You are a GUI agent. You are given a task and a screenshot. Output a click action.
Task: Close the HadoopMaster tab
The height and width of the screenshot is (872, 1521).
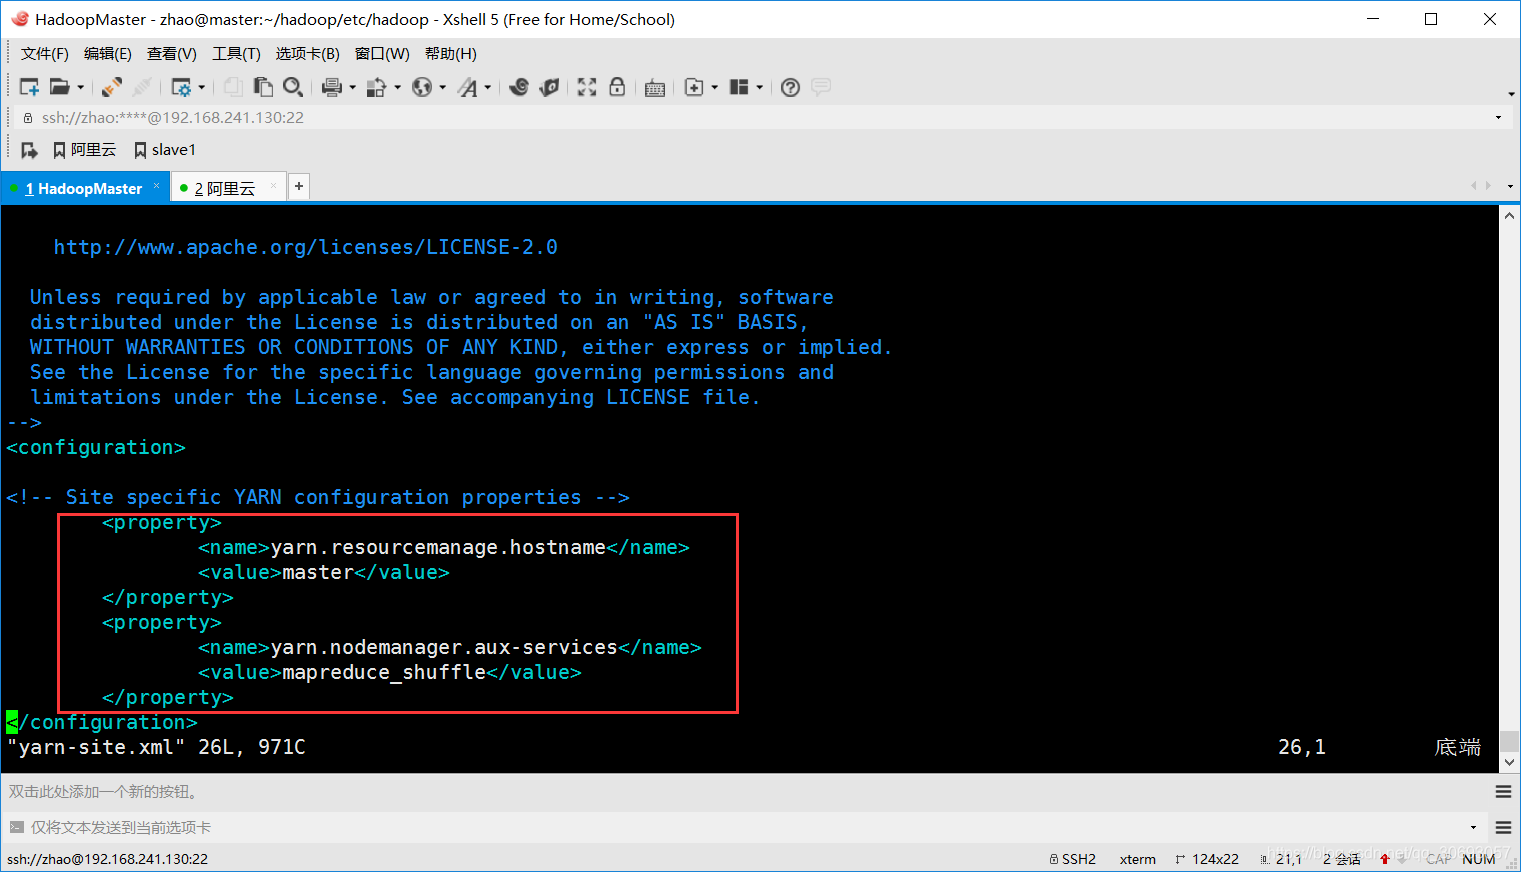click(x=156, y=186)
